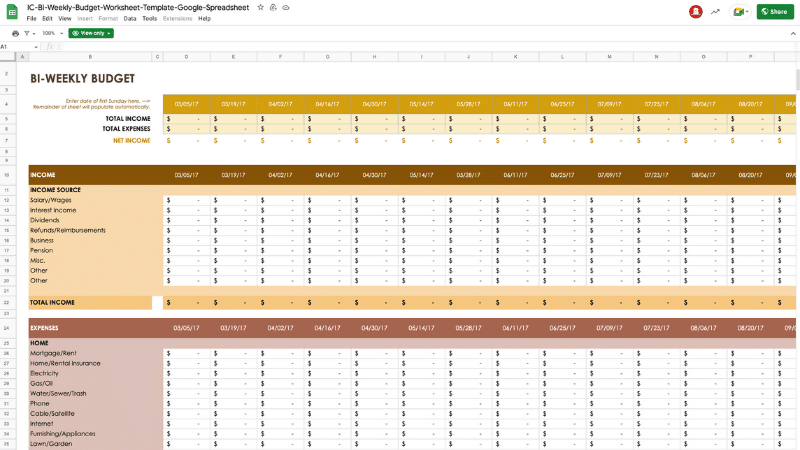The image size is (800, 450).
Task: Click the 04/30/17 date in the EXPENSES header
Action: click(x=374, y=328)
